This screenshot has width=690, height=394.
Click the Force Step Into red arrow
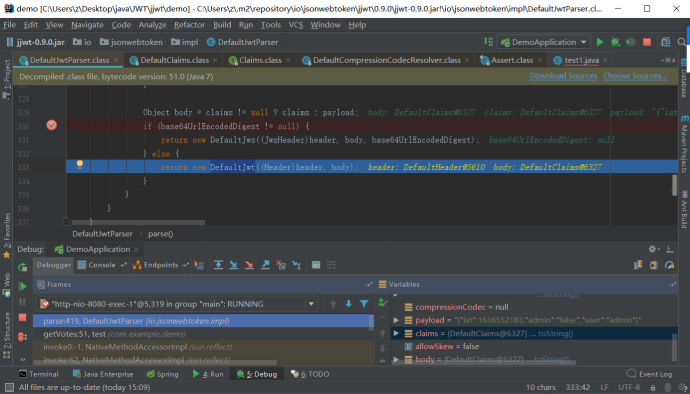249,265
